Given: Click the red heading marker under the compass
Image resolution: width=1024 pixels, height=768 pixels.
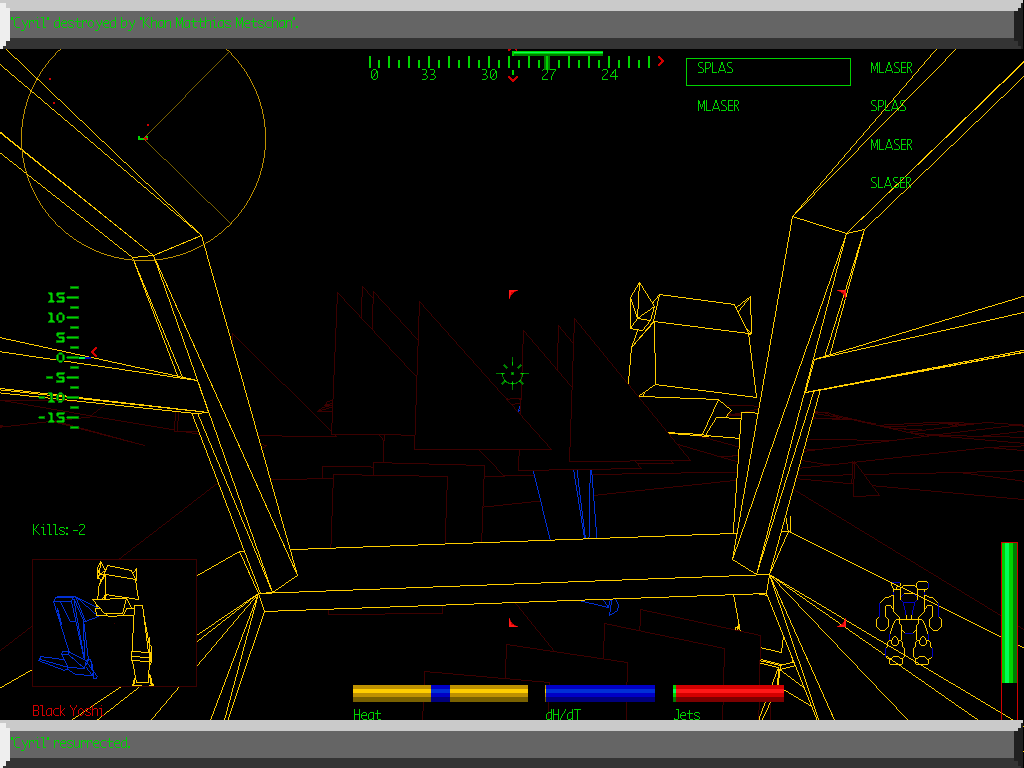Looking at the screenshot, I should pyautogui.click(x=513, y=77).
